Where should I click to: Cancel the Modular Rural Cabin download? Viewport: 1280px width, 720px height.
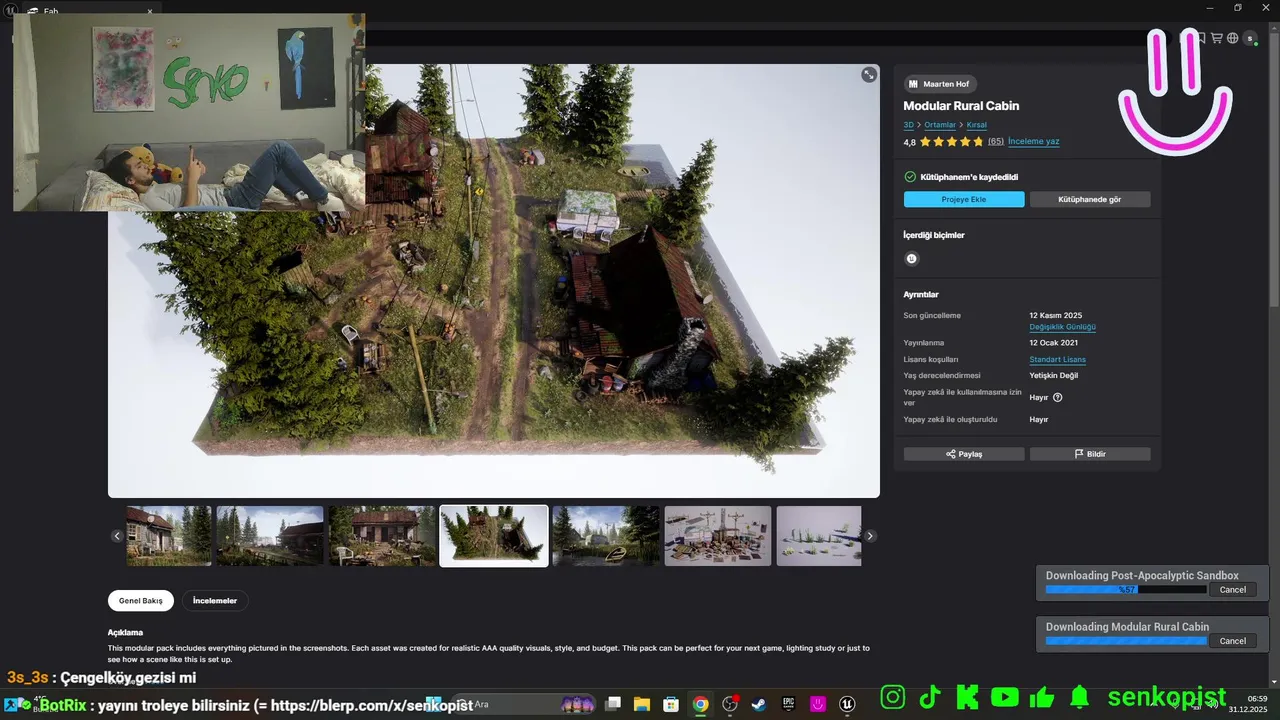(1233, 641)
